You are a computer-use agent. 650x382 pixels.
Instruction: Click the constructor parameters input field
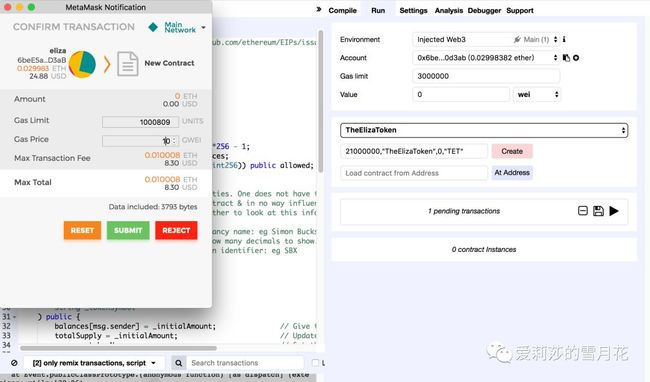tap(414, 151)
